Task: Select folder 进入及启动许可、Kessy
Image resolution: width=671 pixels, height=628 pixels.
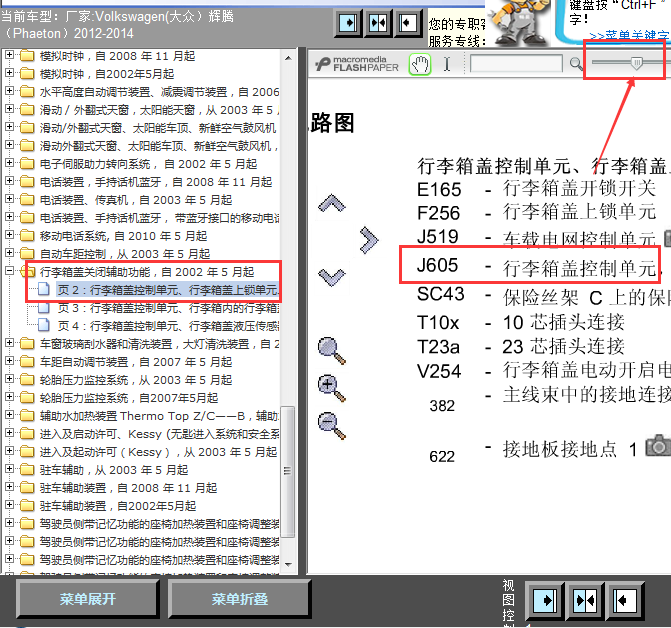Action: [x=159, y=434]
